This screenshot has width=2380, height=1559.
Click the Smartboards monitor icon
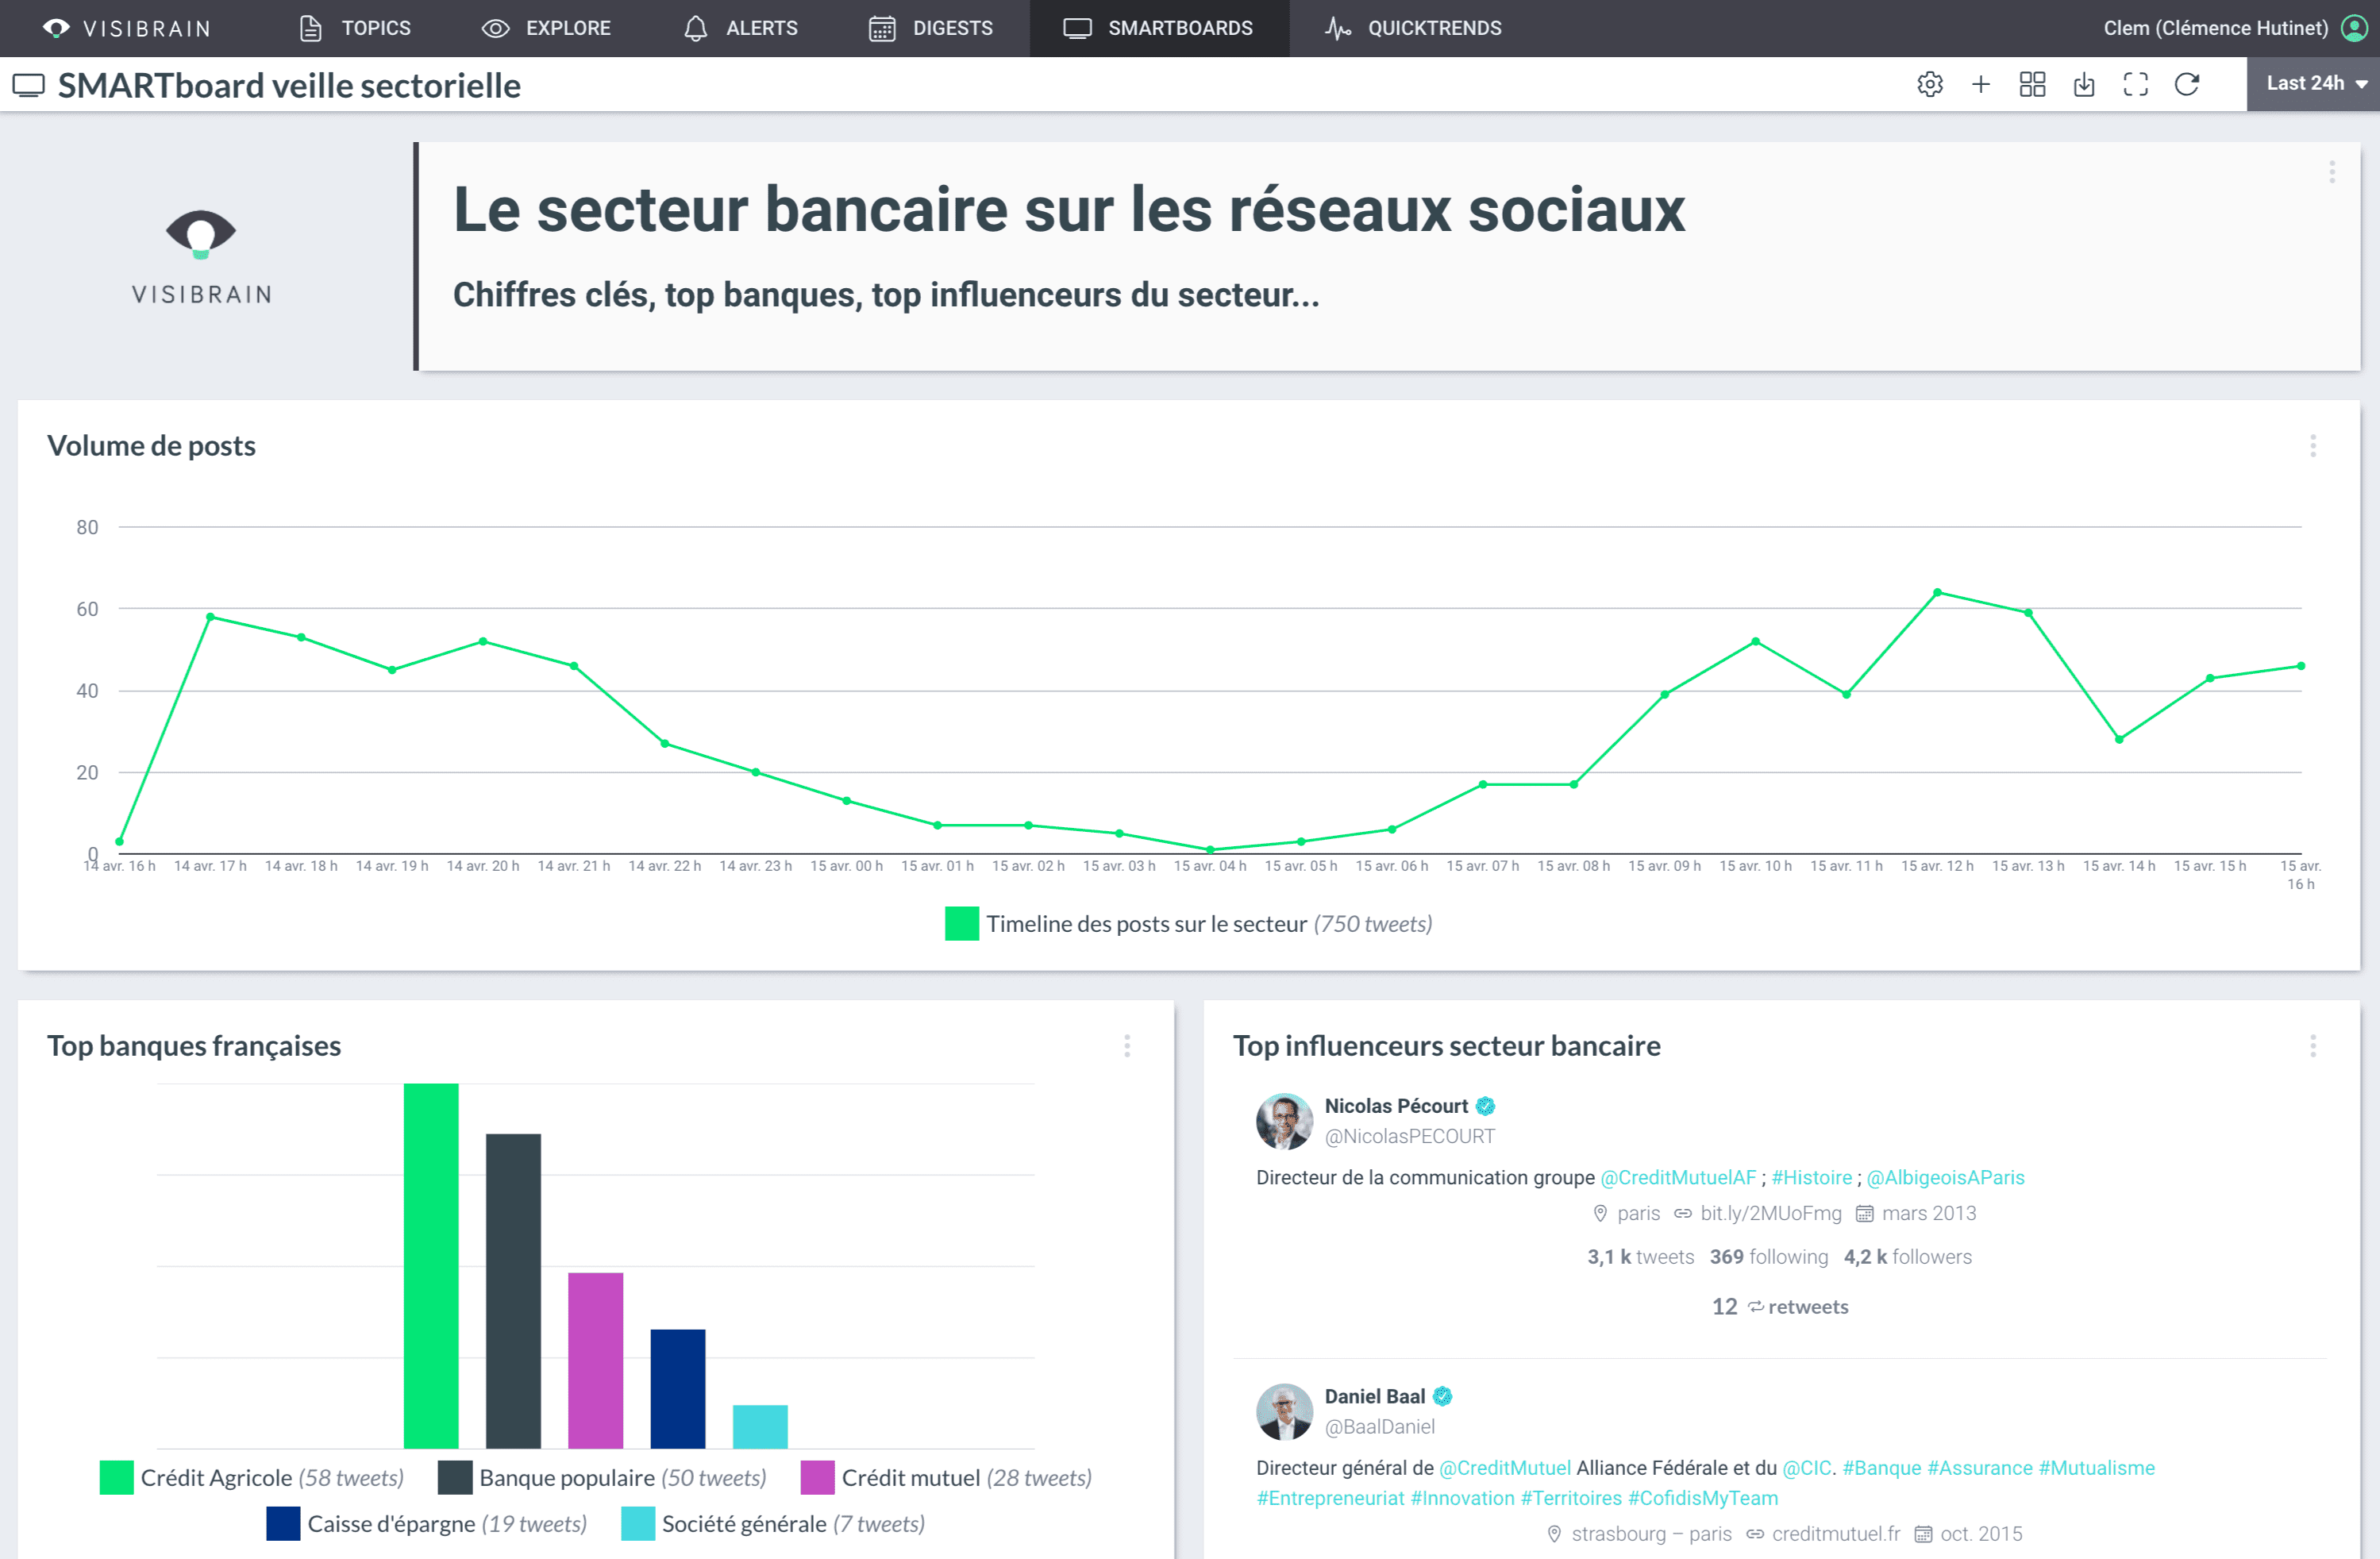(x=1077, y=28)
